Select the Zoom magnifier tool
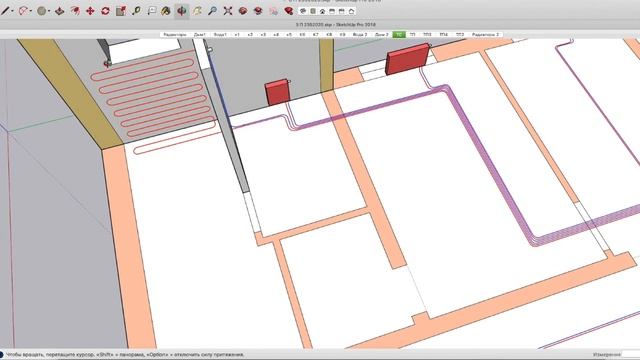This screenshot has height=360, width=640. [212, 11]
